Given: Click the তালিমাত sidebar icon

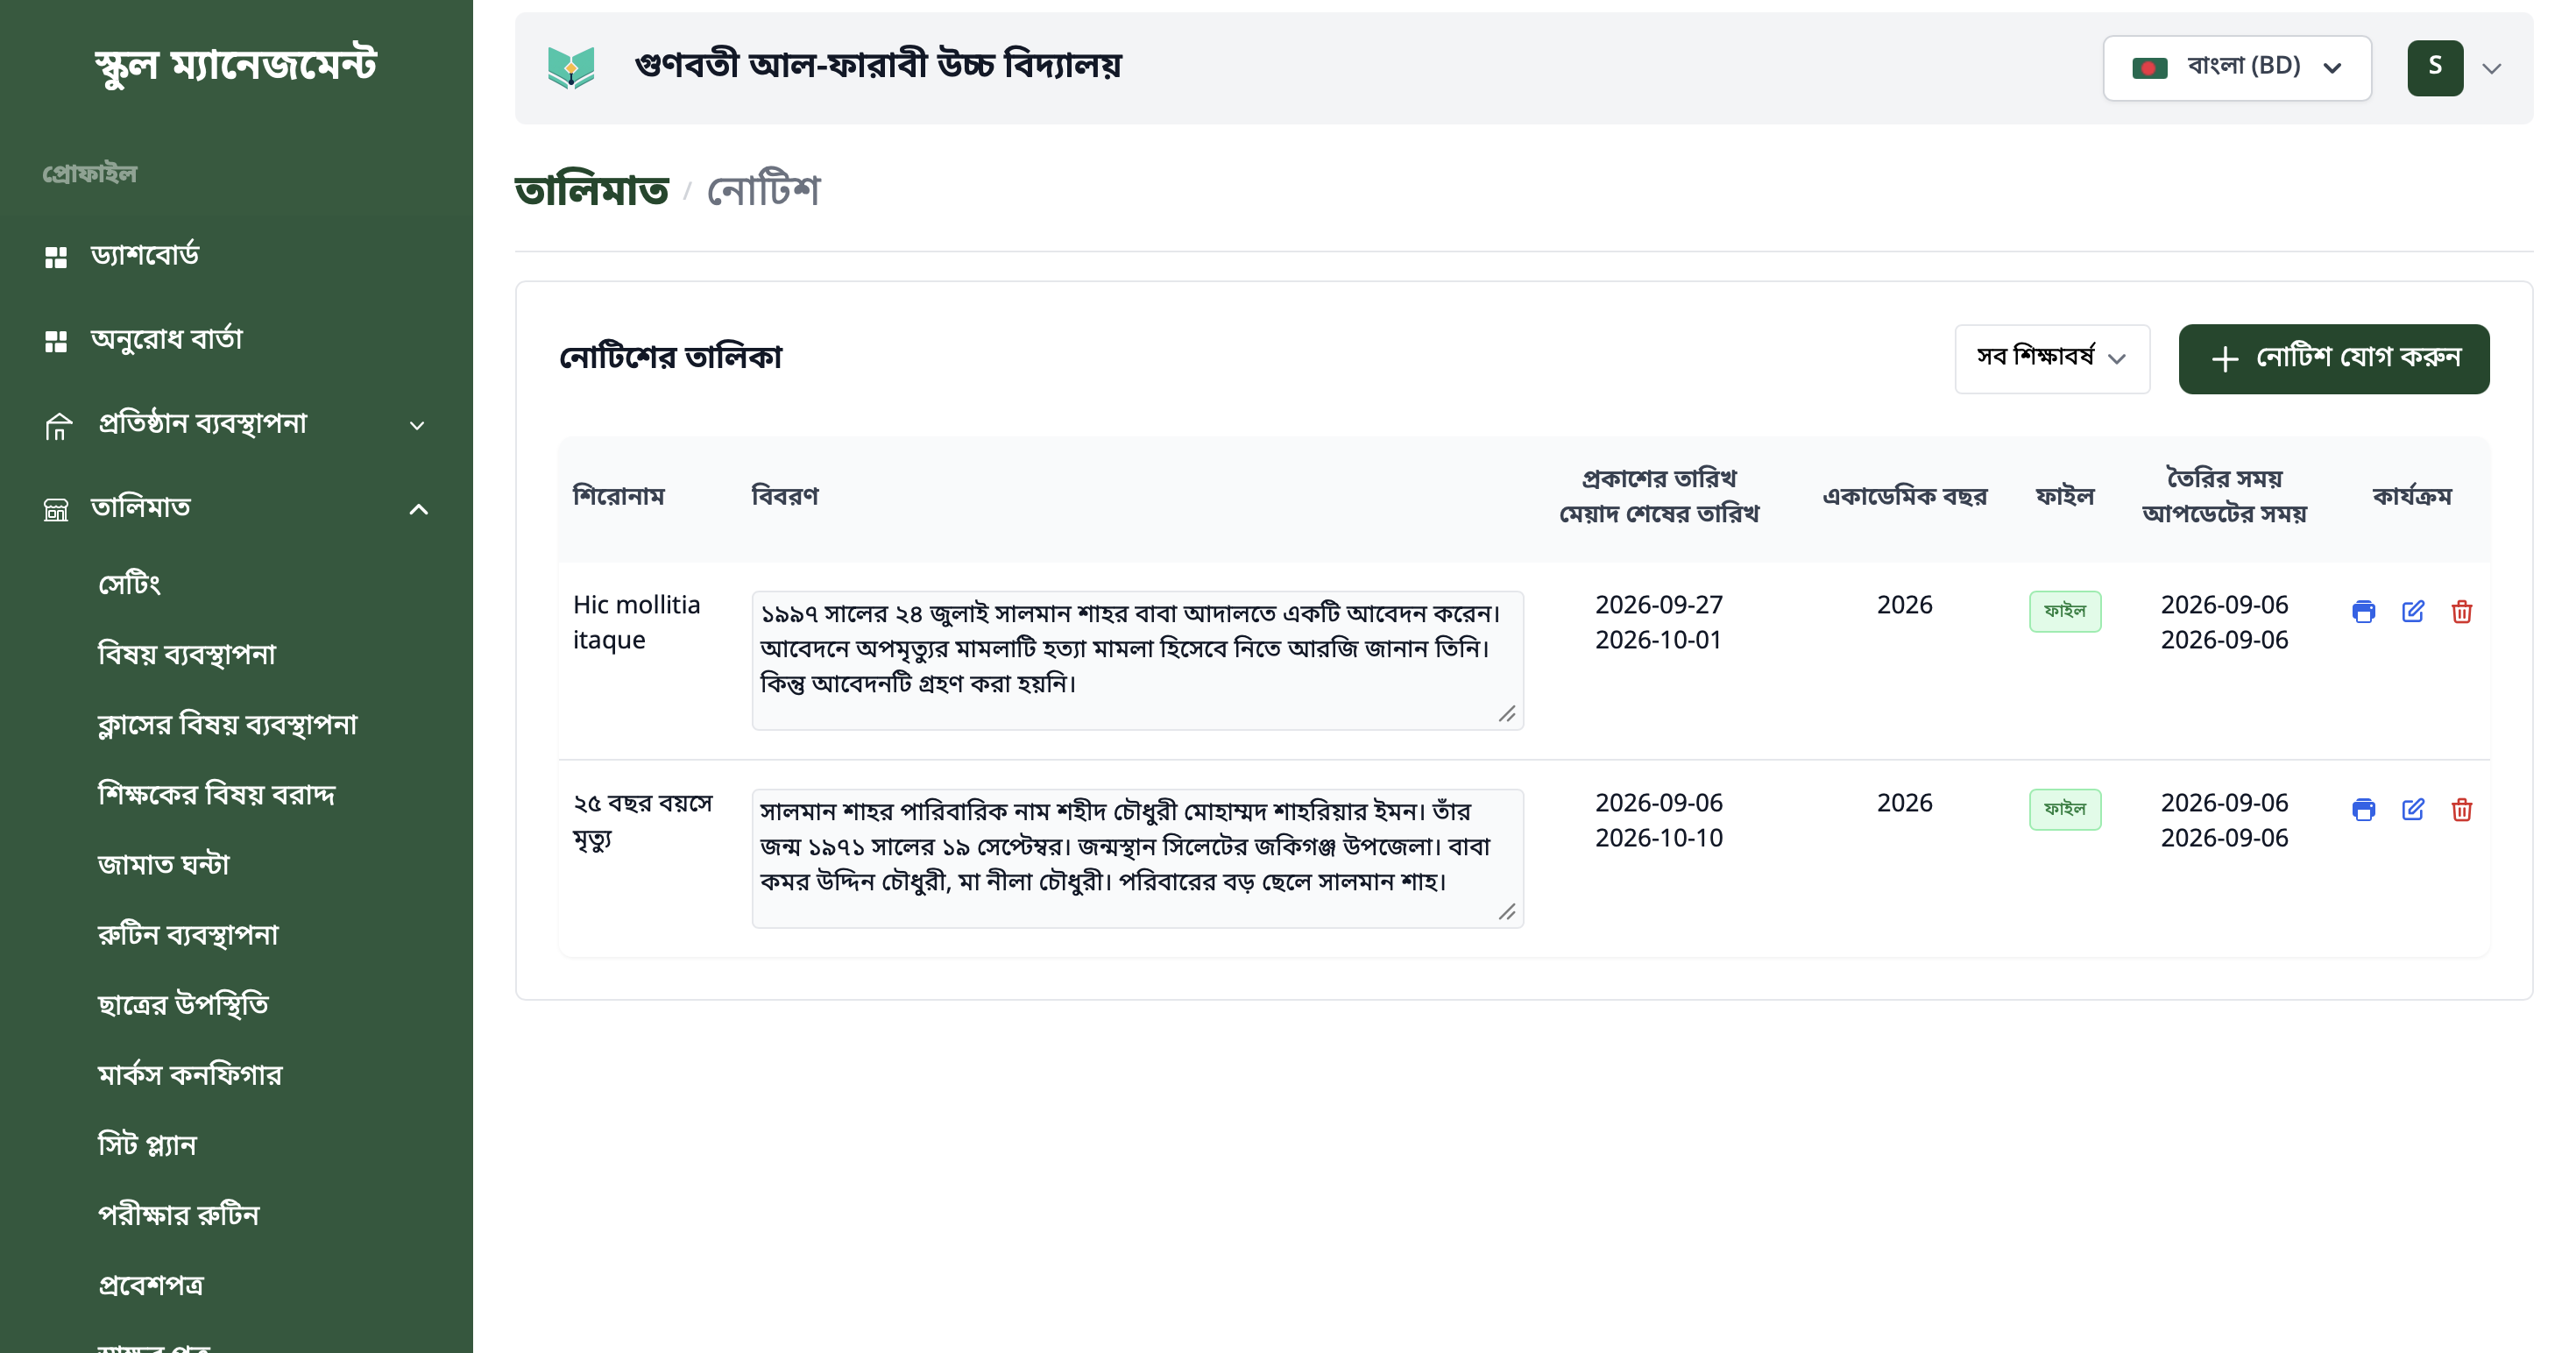Looking at the screenshot, I should pyautogui.click(x=56, y=510).
